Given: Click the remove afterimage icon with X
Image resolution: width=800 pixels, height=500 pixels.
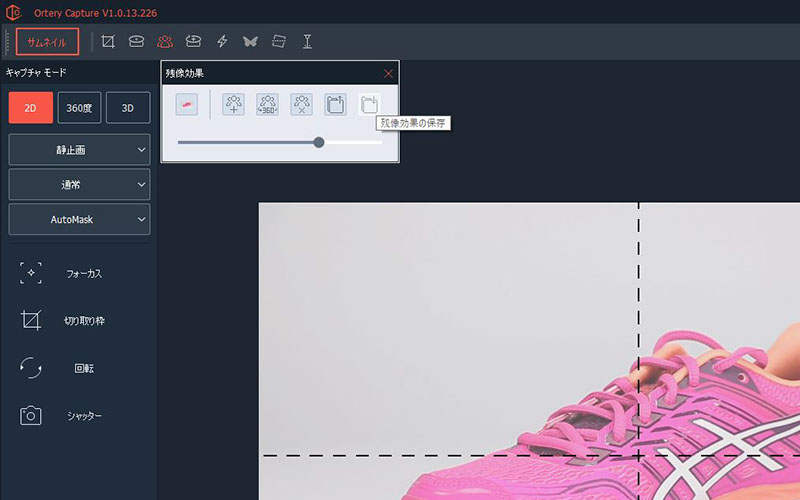Looking at the screenshot, I should pos(301,104).
